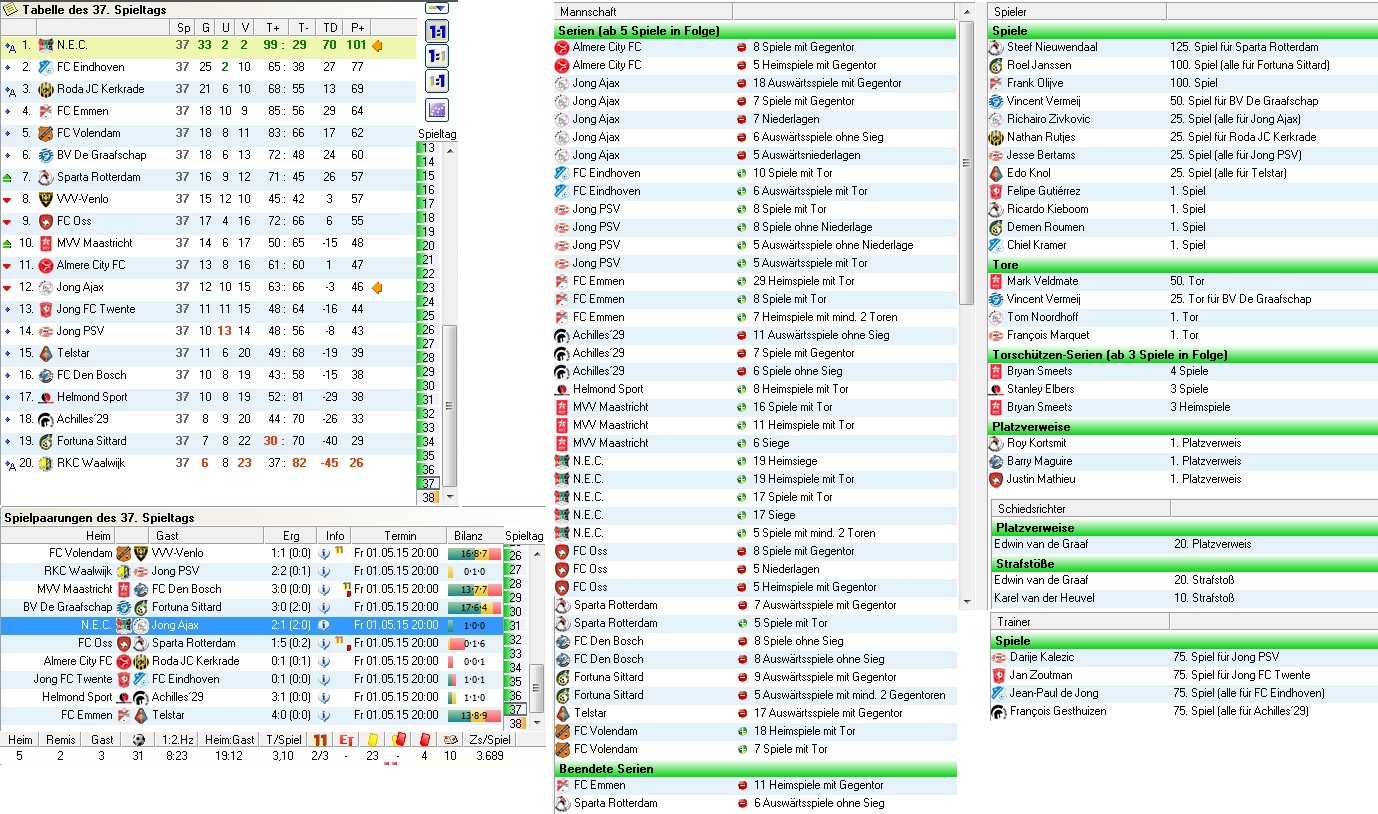Image resolution: width=1378 pixels, height=814 pixels.
Task: Click the spectators icon beside Zs/Spiel
Action: point(450,740)
